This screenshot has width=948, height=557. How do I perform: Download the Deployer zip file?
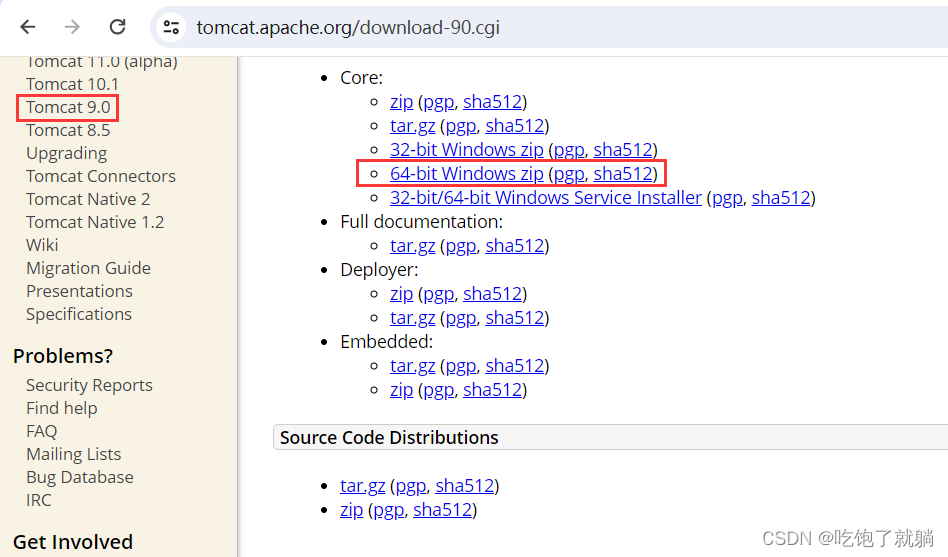click(x=401, y=293)
